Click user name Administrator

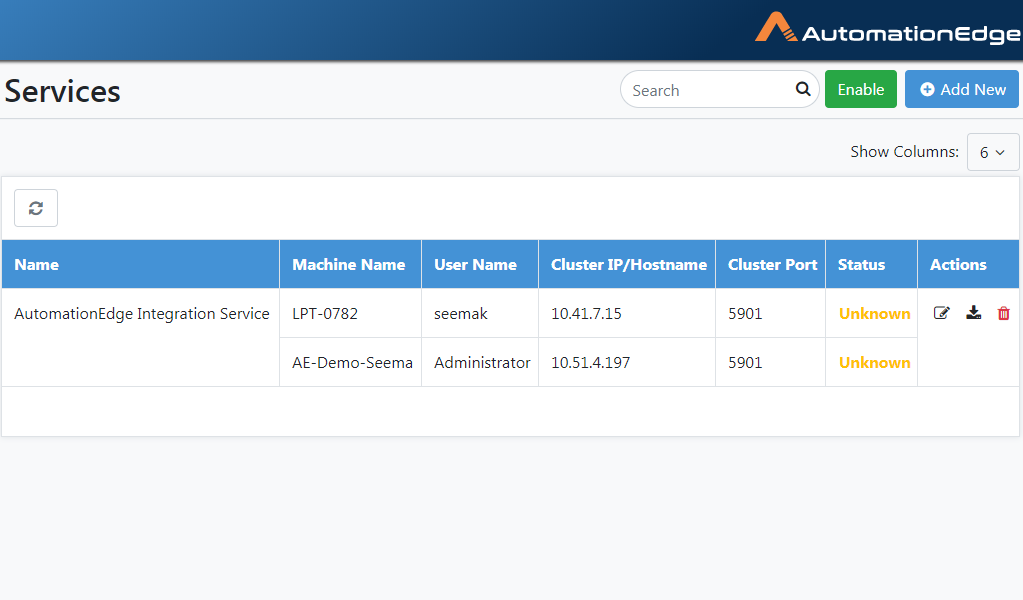(x=482, y=363)
